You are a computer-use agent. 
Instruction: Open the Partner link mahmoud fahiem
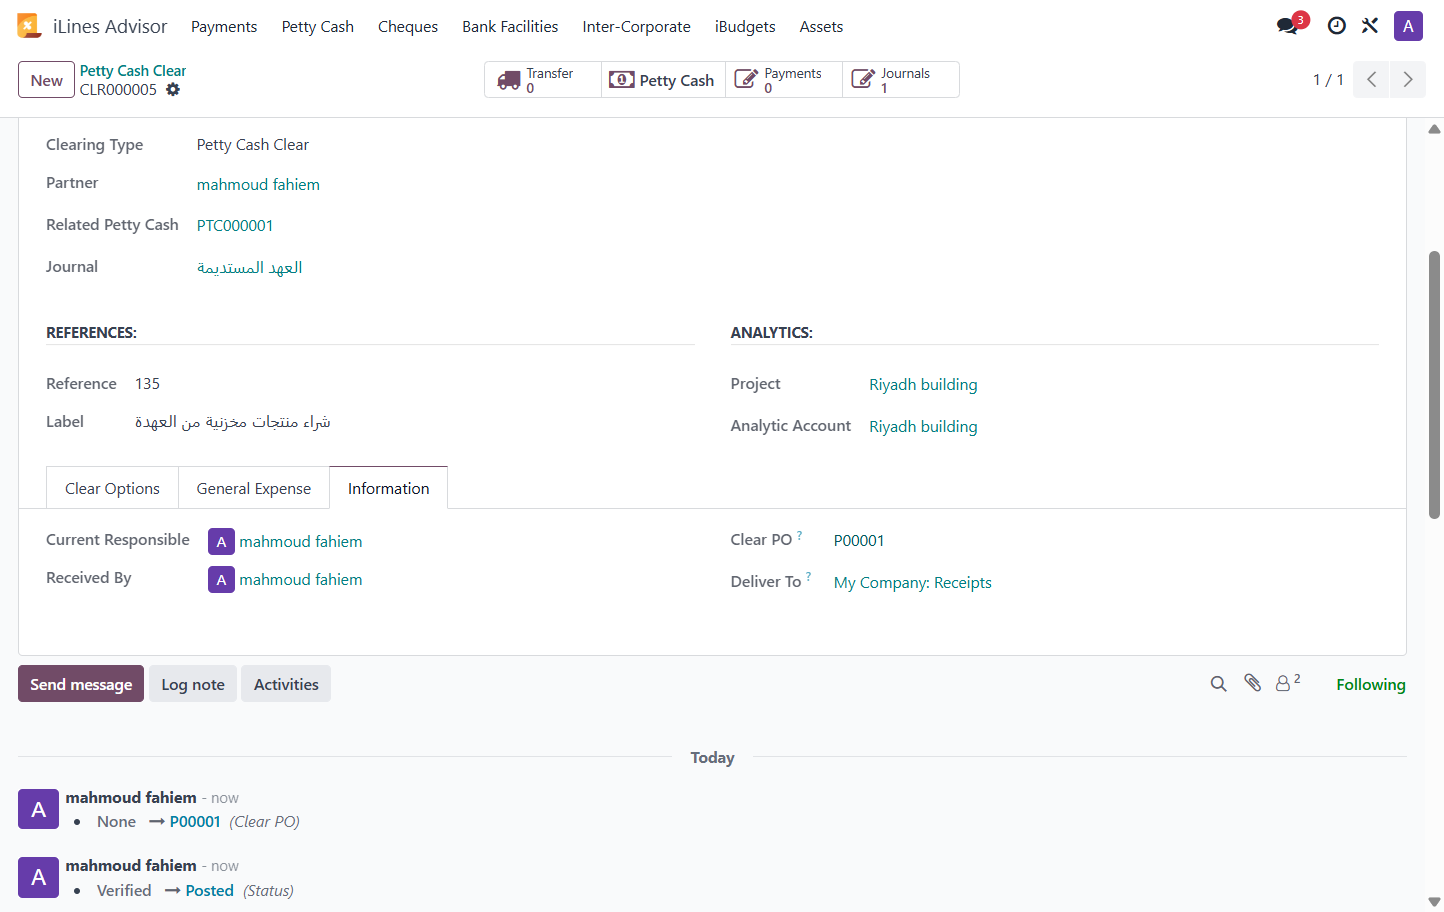(258, 184)
